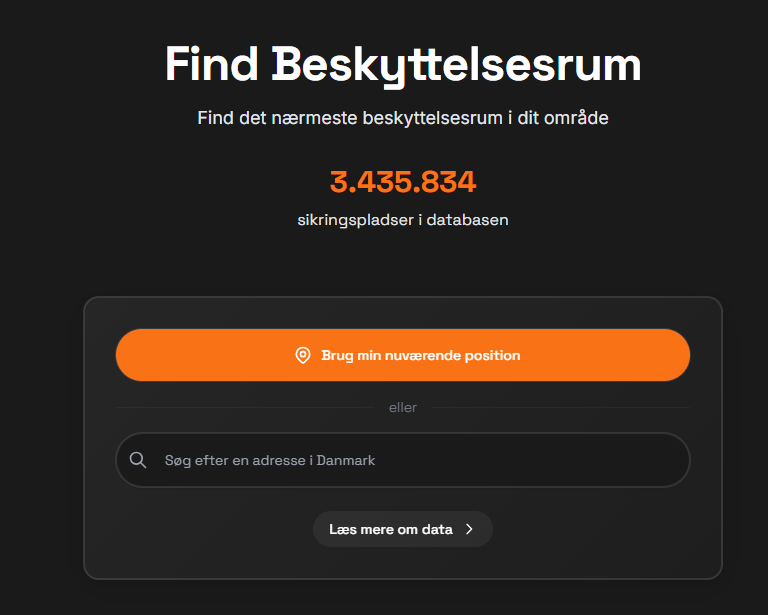Image resolution: width=768 pixels, height=615 pixels.
Task: Click the data word in Læs mere pill
Action: [437, 529]
